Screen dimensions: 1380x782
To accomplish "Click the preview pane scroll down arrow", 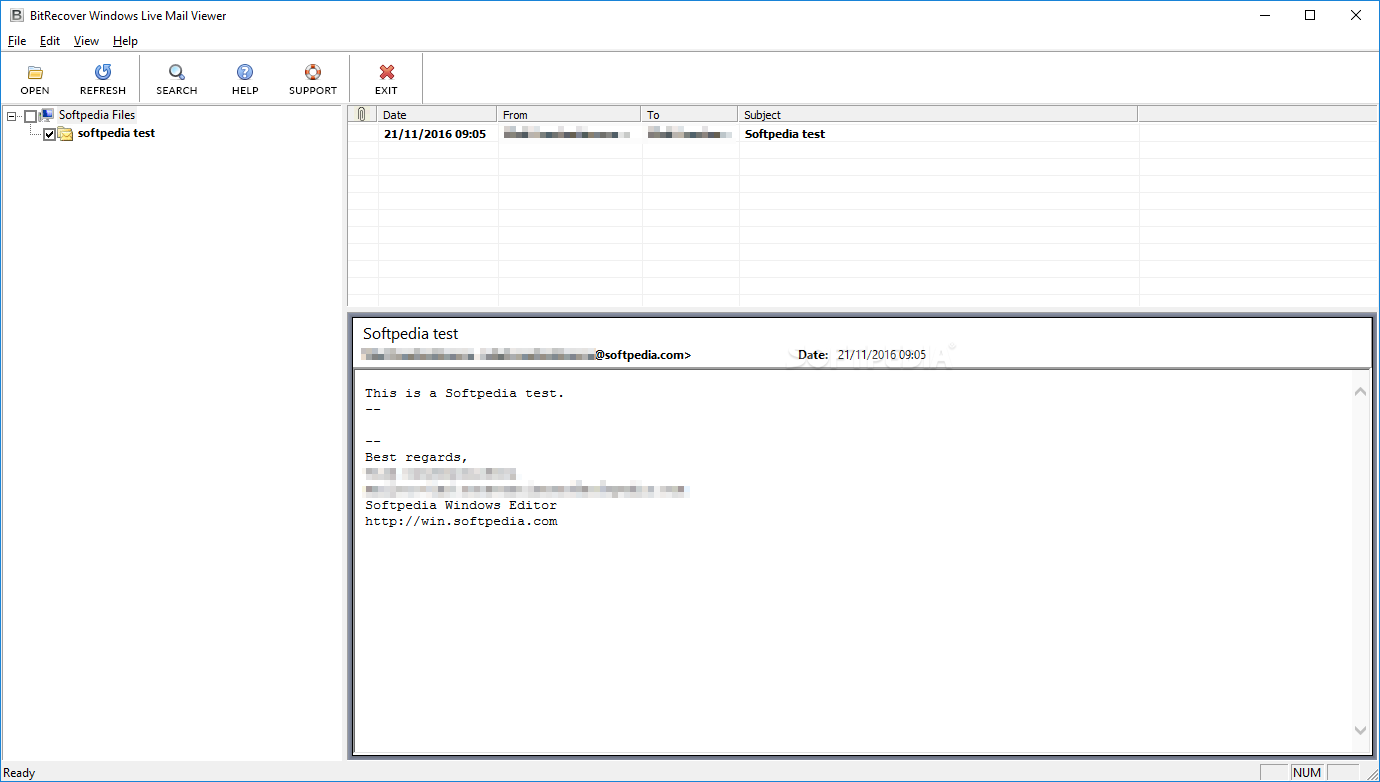I will click(x=1360, y=731).
